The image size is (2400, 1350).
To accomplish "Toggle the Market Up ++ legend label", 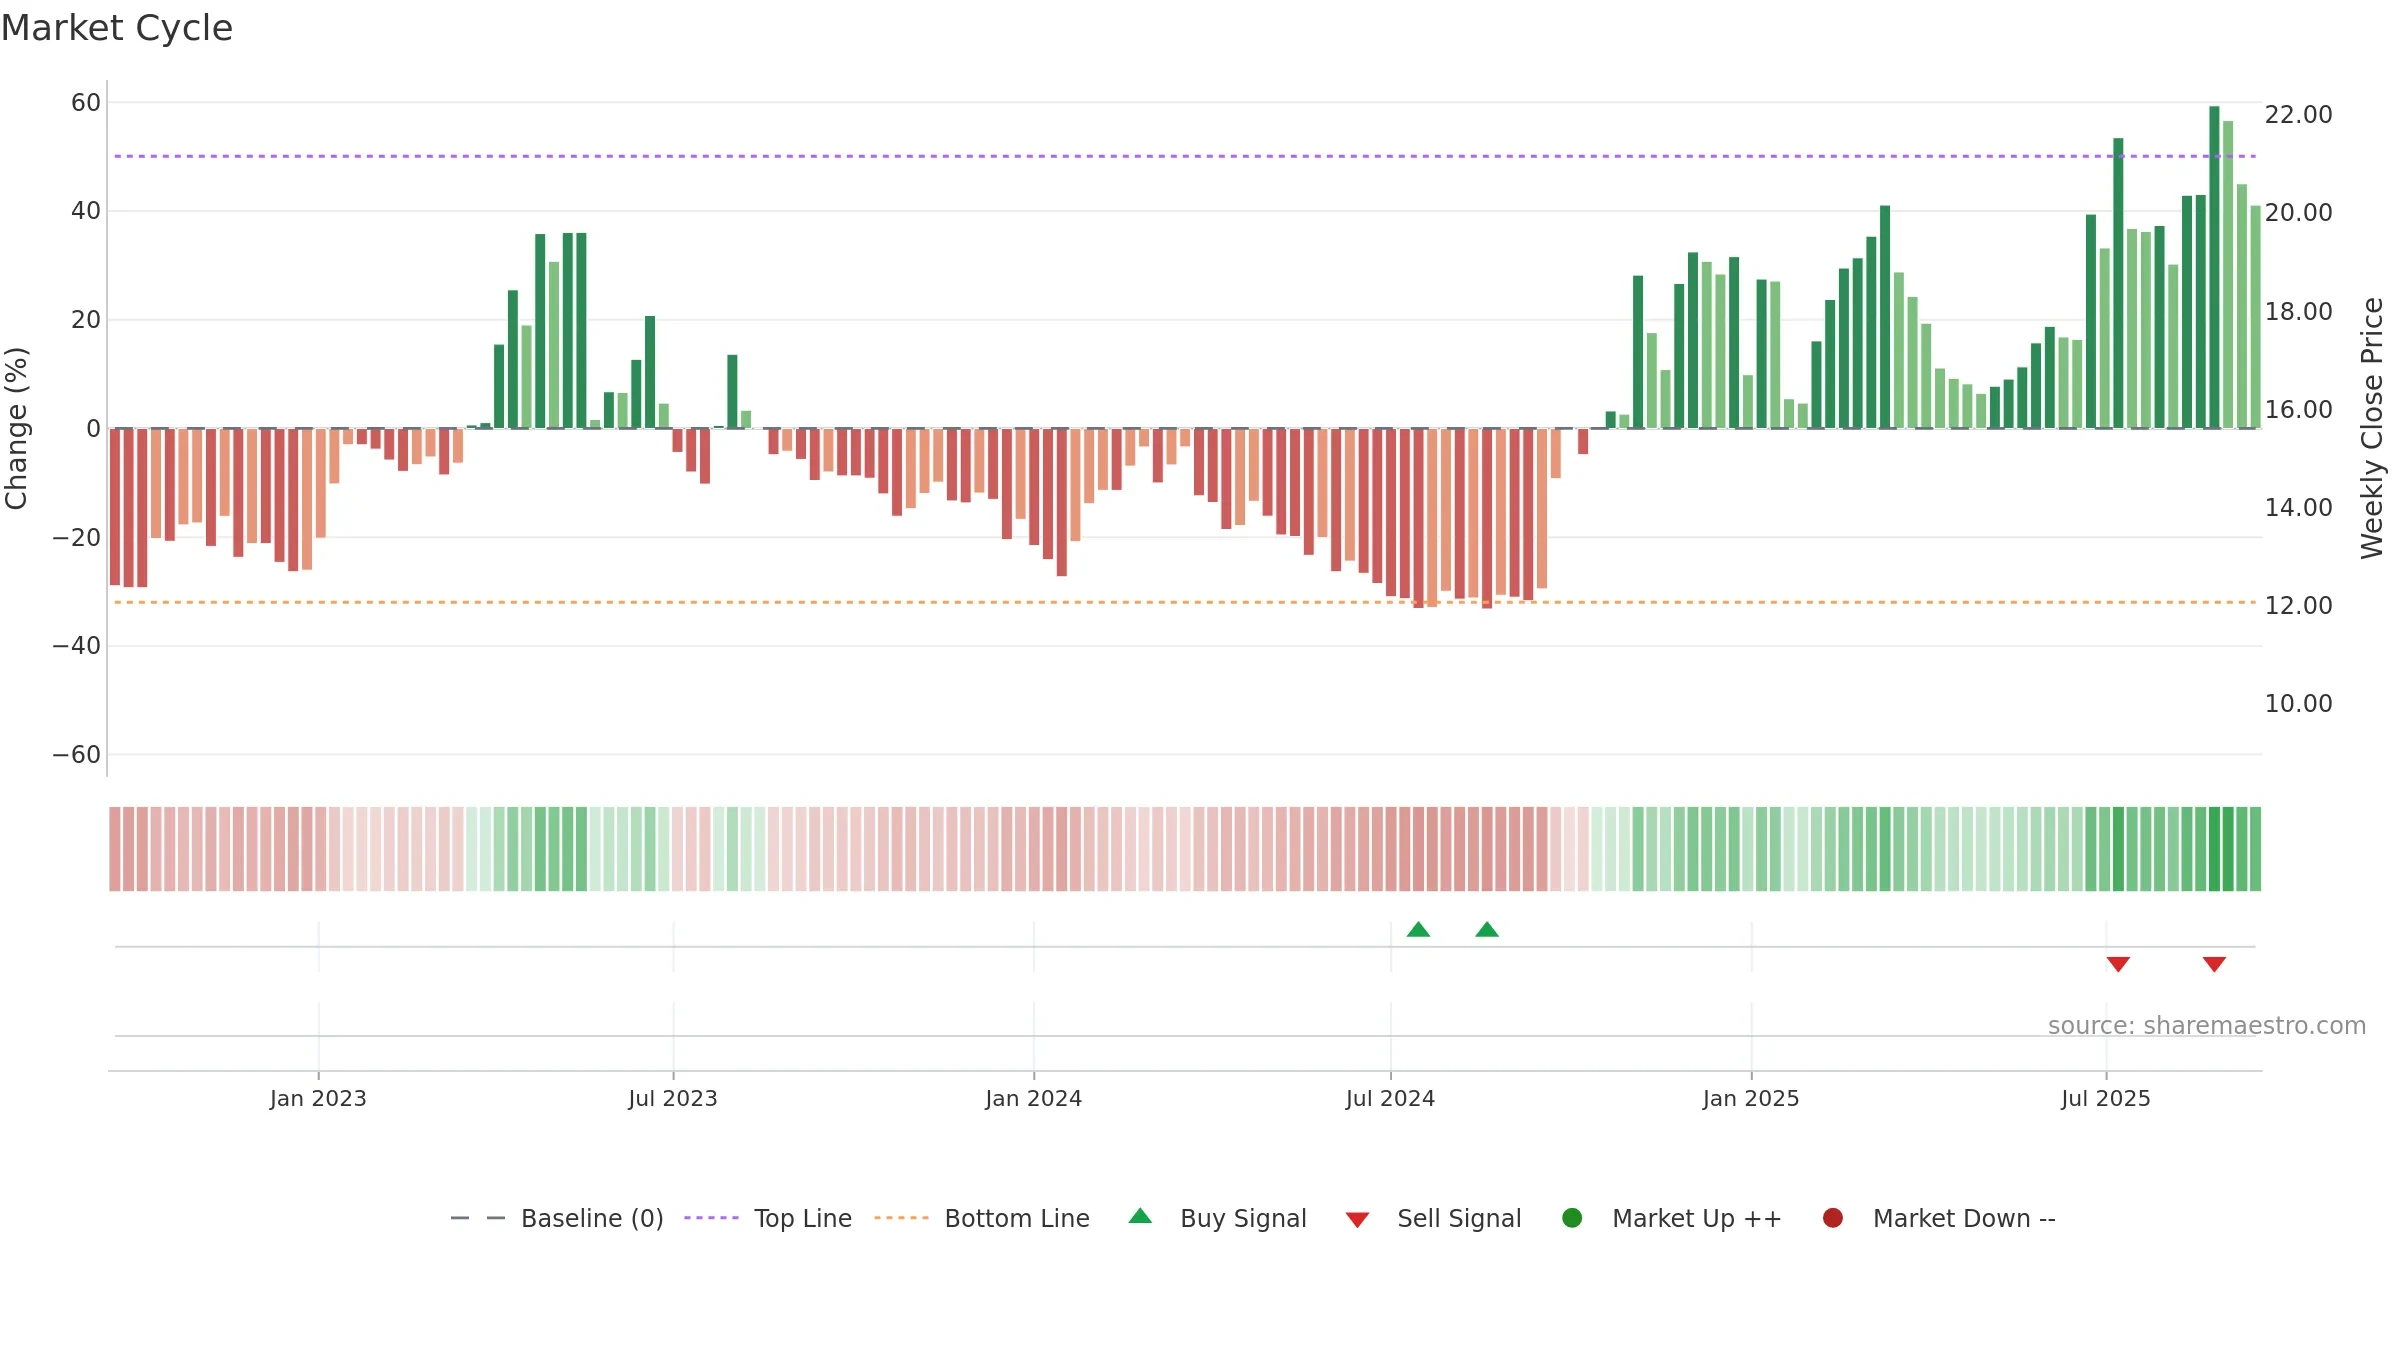I will 1697,1218.
